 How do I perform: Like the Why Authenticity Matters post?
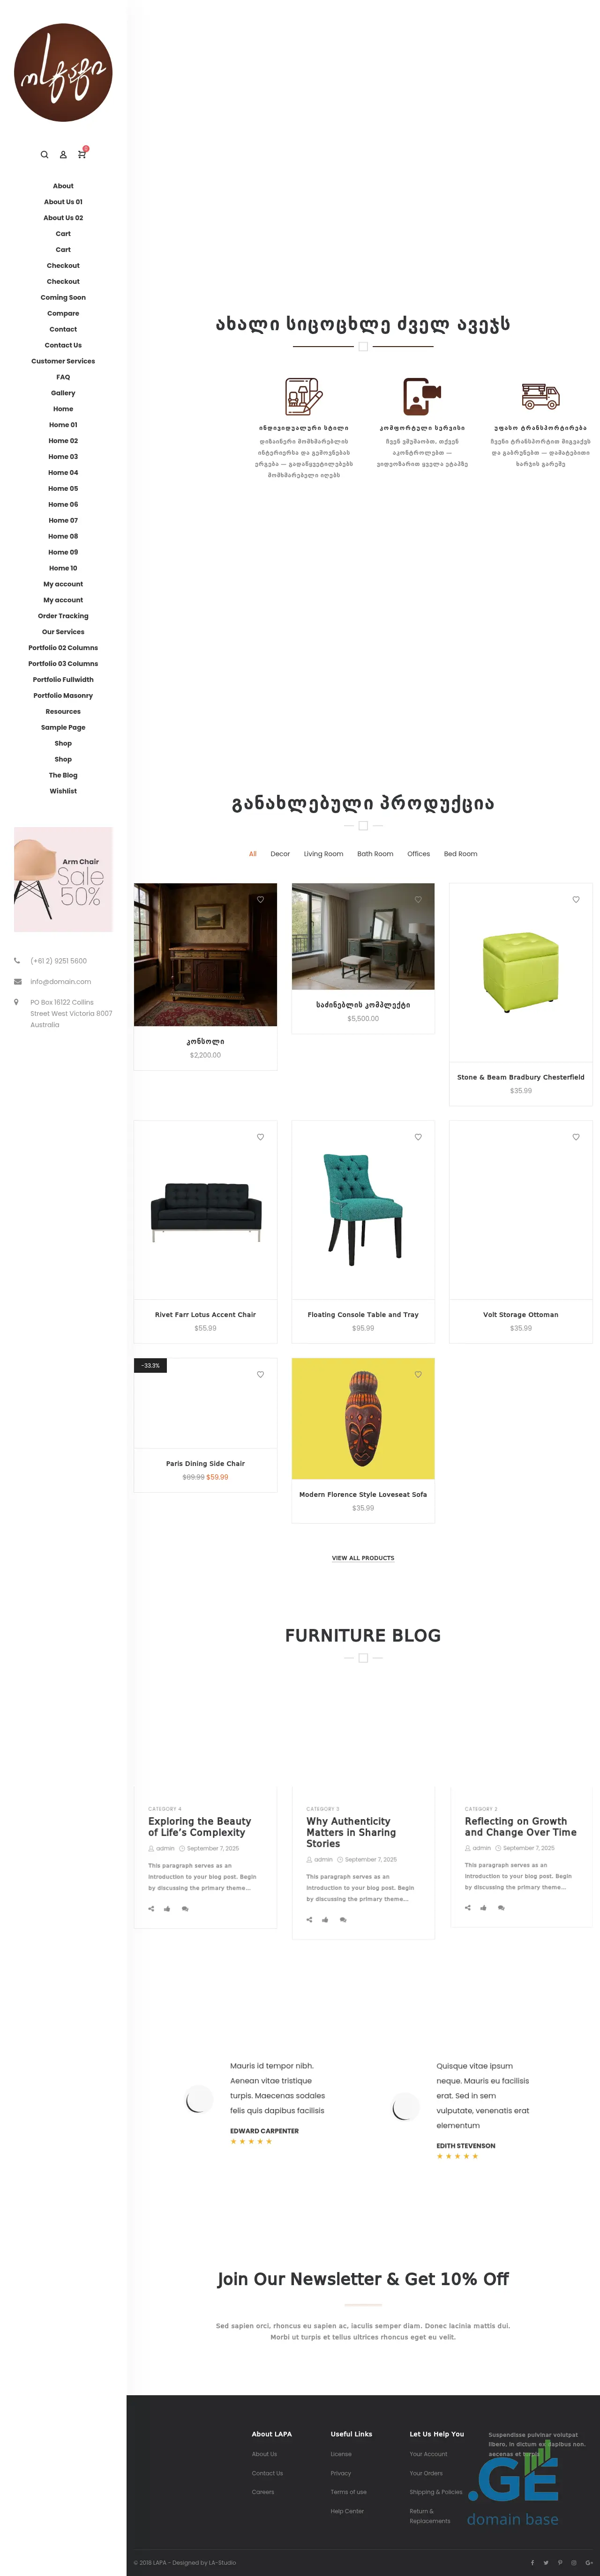325,1919
